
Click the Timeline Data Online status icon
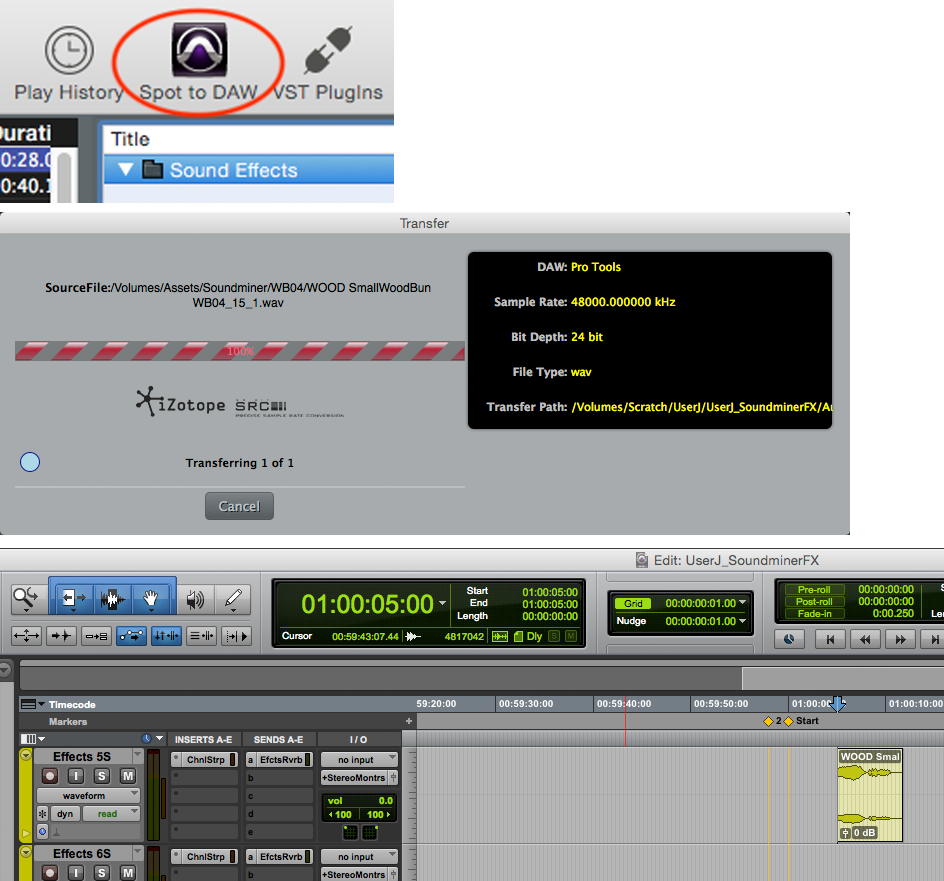(x=500, y=637)
